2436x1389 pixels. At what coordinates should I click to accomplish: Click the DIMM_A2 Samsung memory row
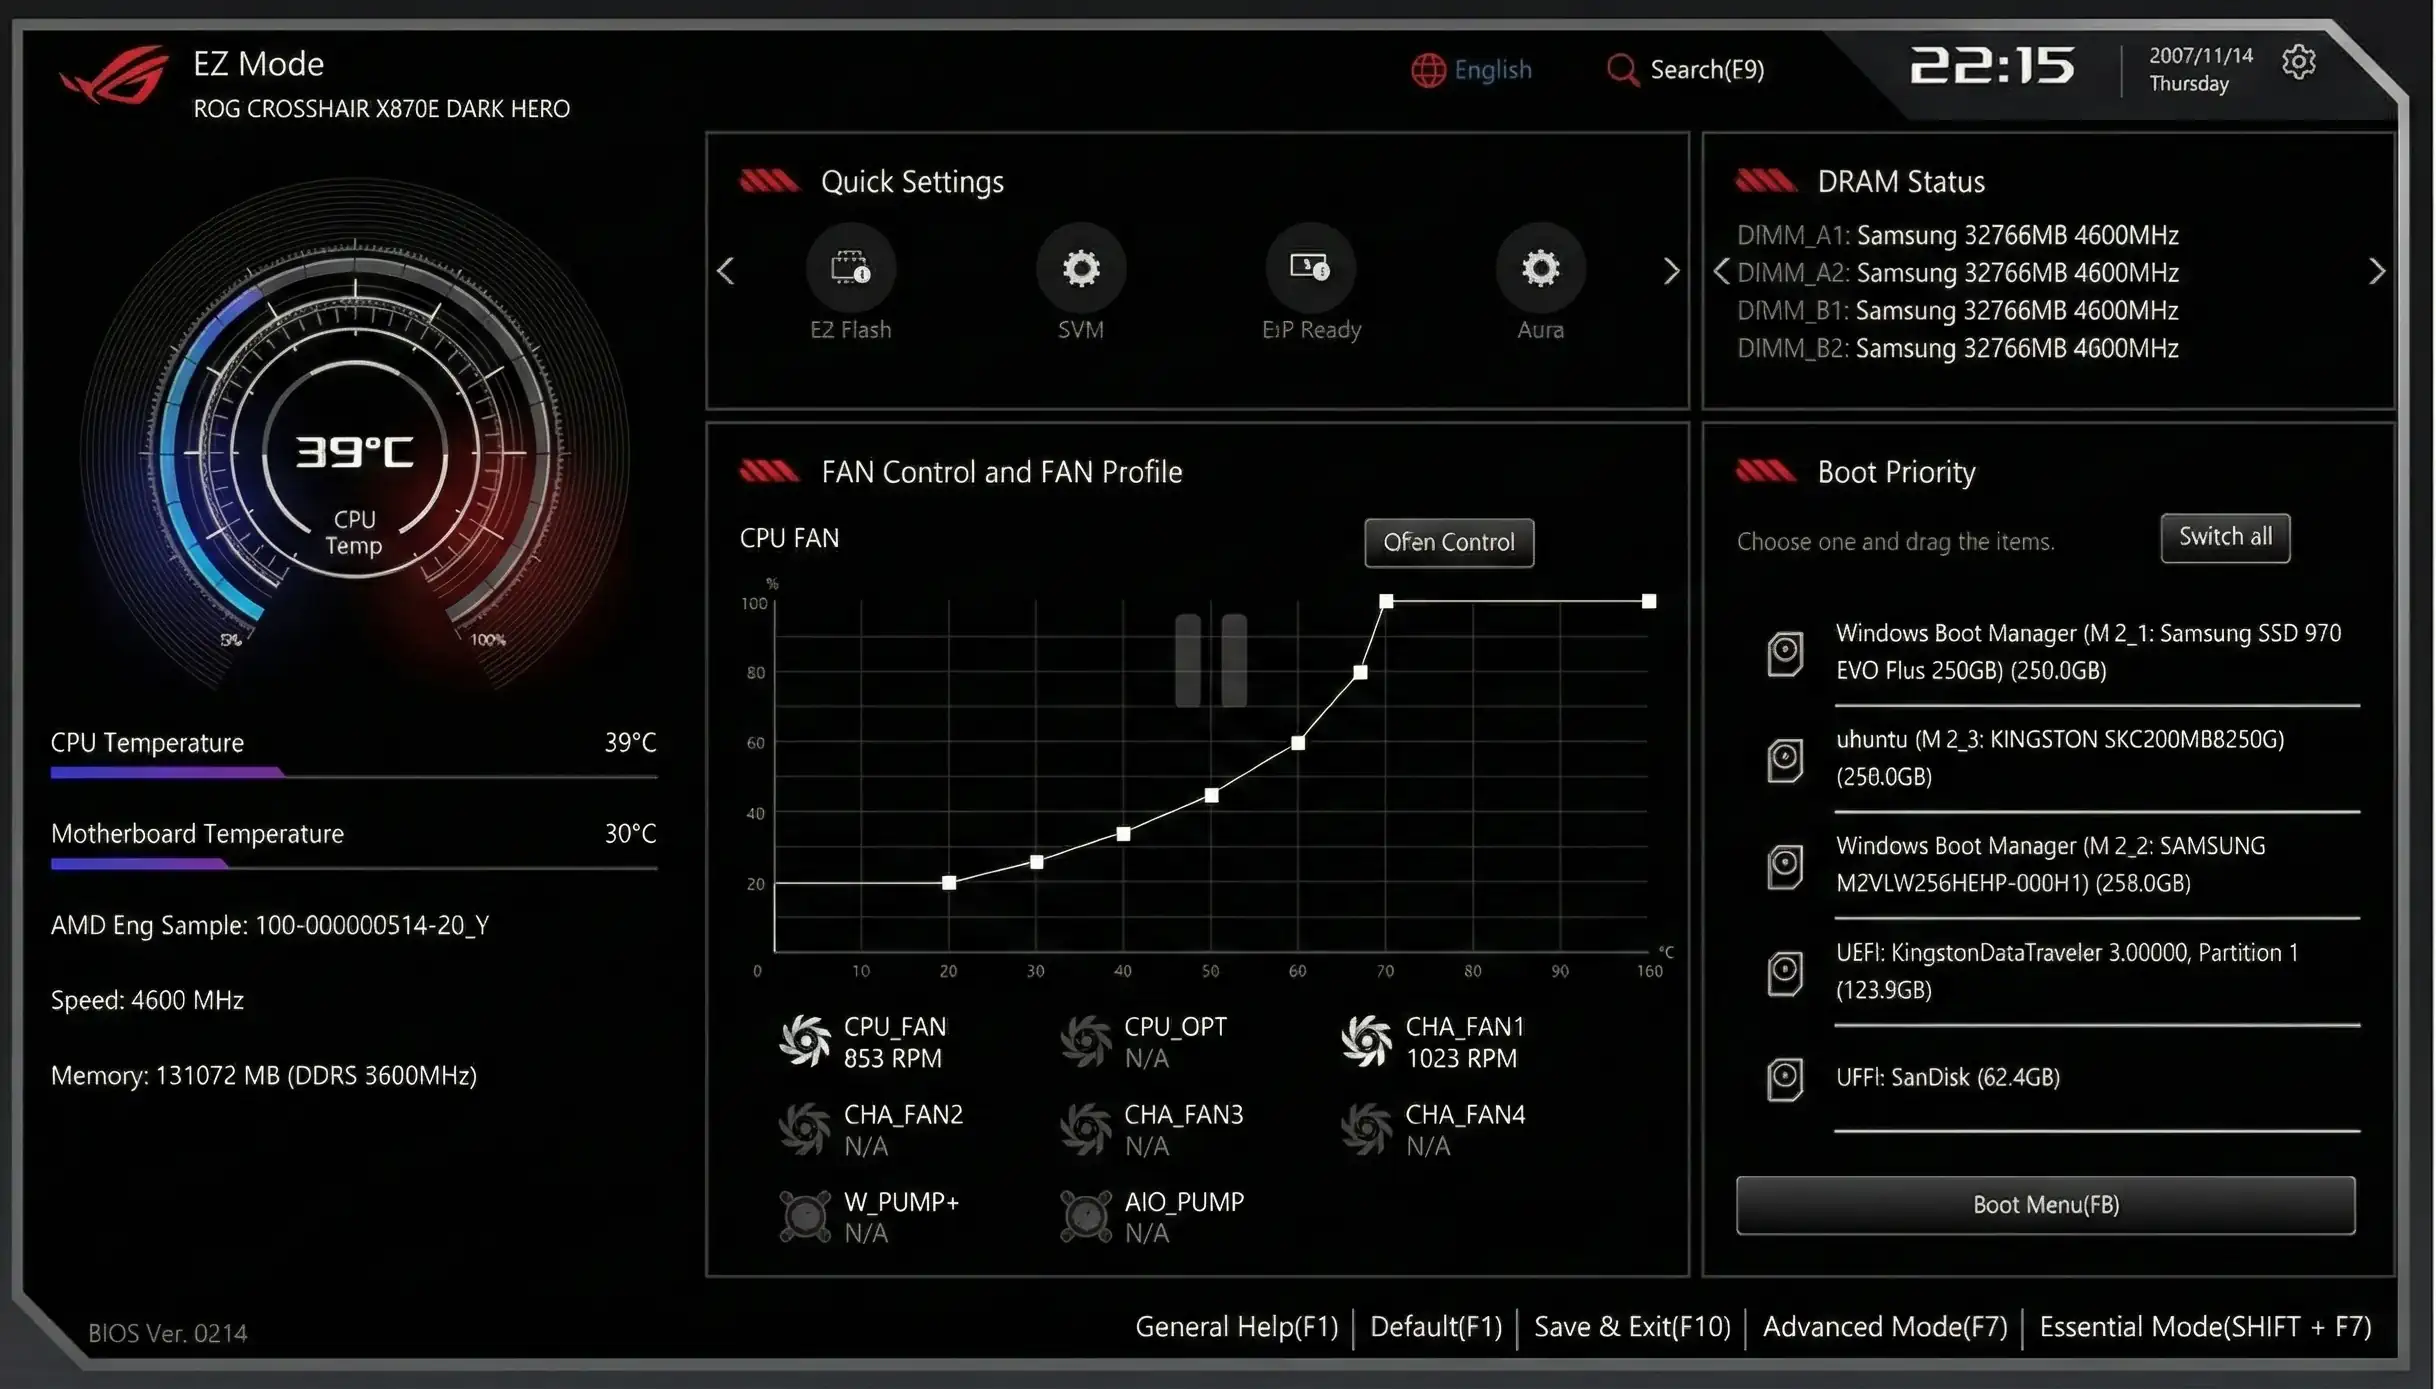pos(1957,272)
